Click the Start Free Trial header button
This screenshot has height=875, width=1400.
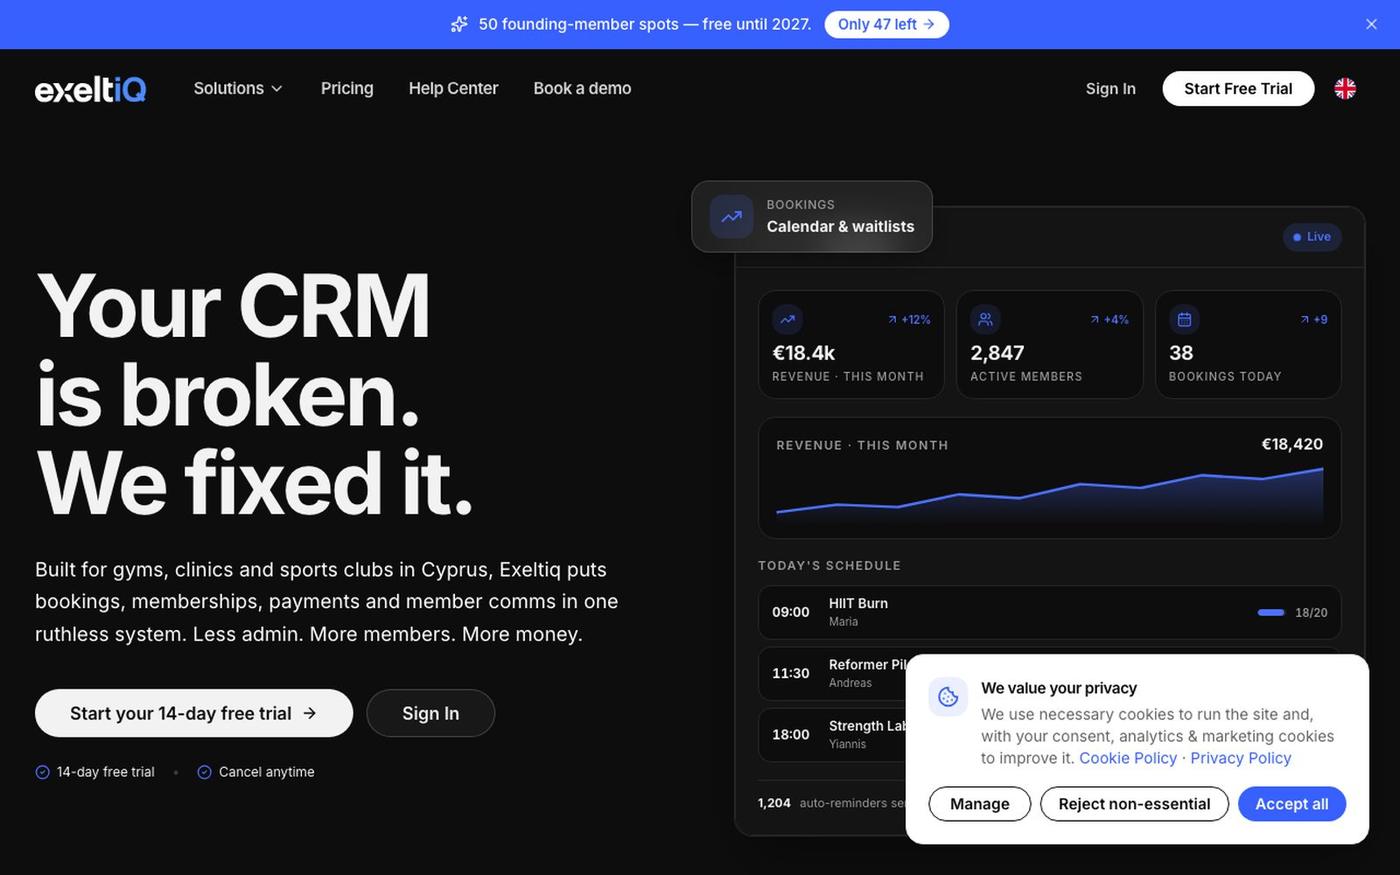(x=1238, y=88)
